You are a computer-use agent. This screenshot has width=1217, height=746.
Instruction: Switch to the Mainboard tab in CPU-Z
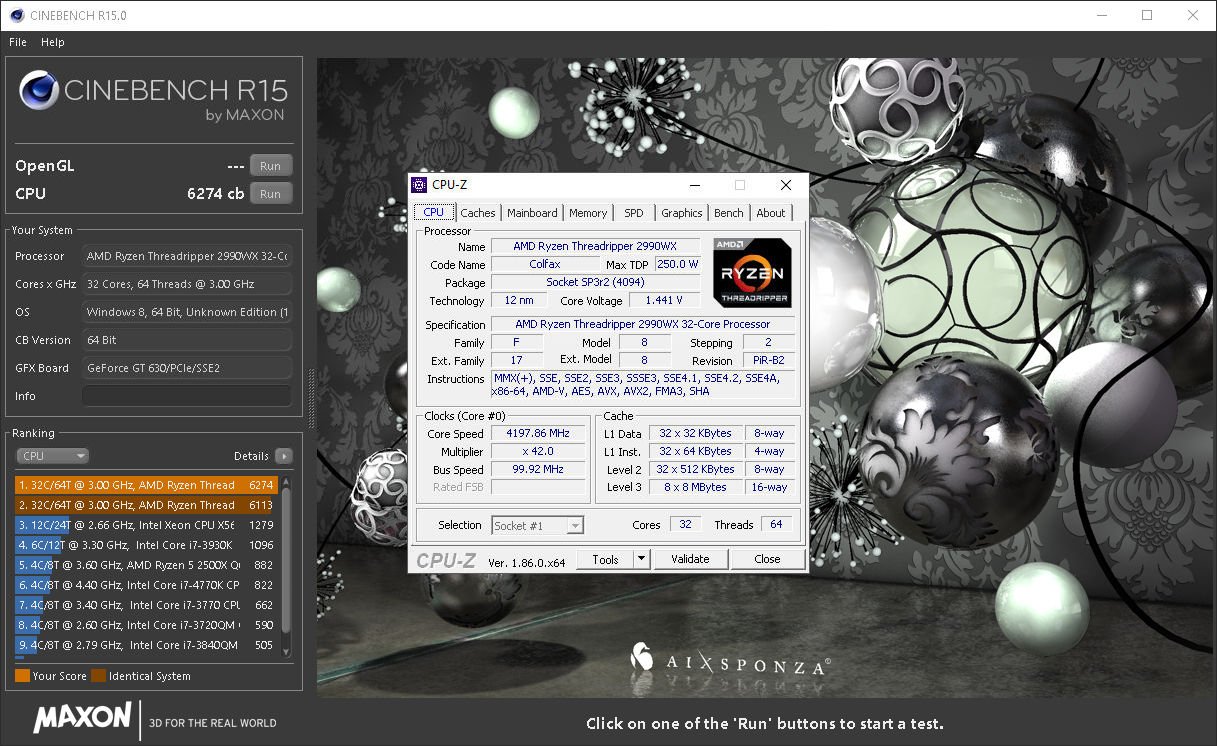pos(532,213)
